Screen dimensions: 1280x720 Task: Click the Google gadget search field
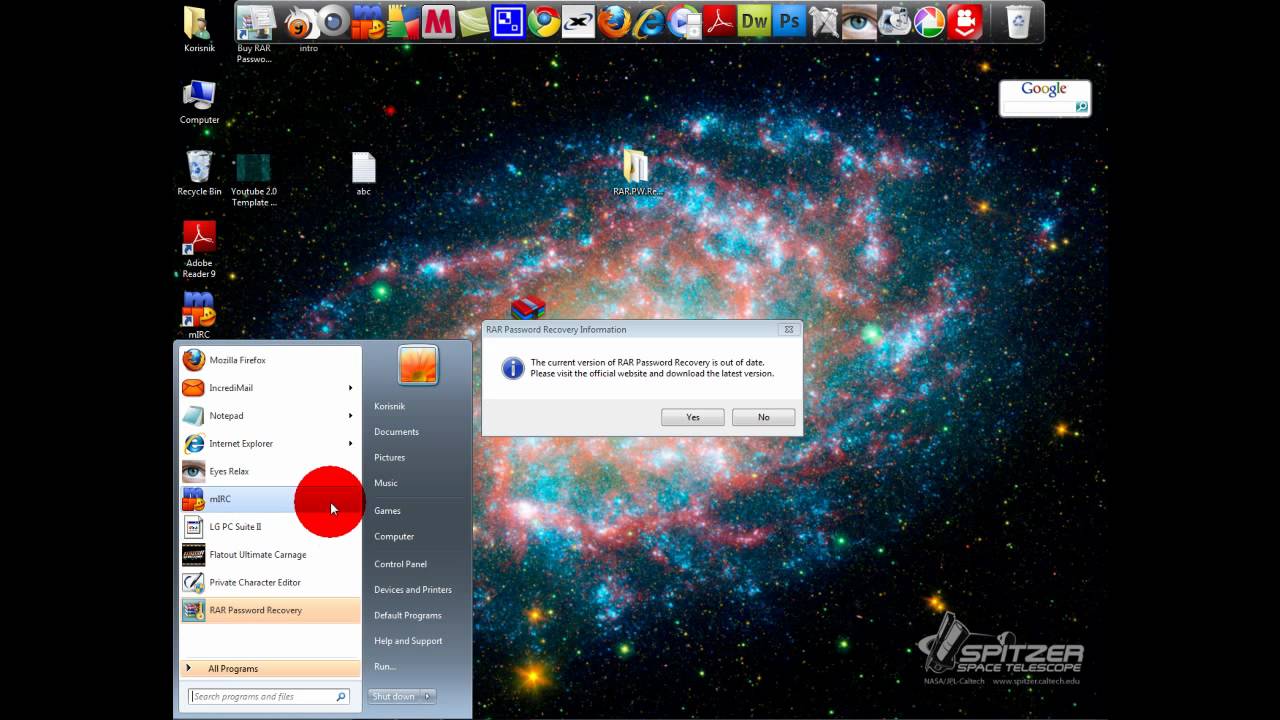[x=1038, y=106]
